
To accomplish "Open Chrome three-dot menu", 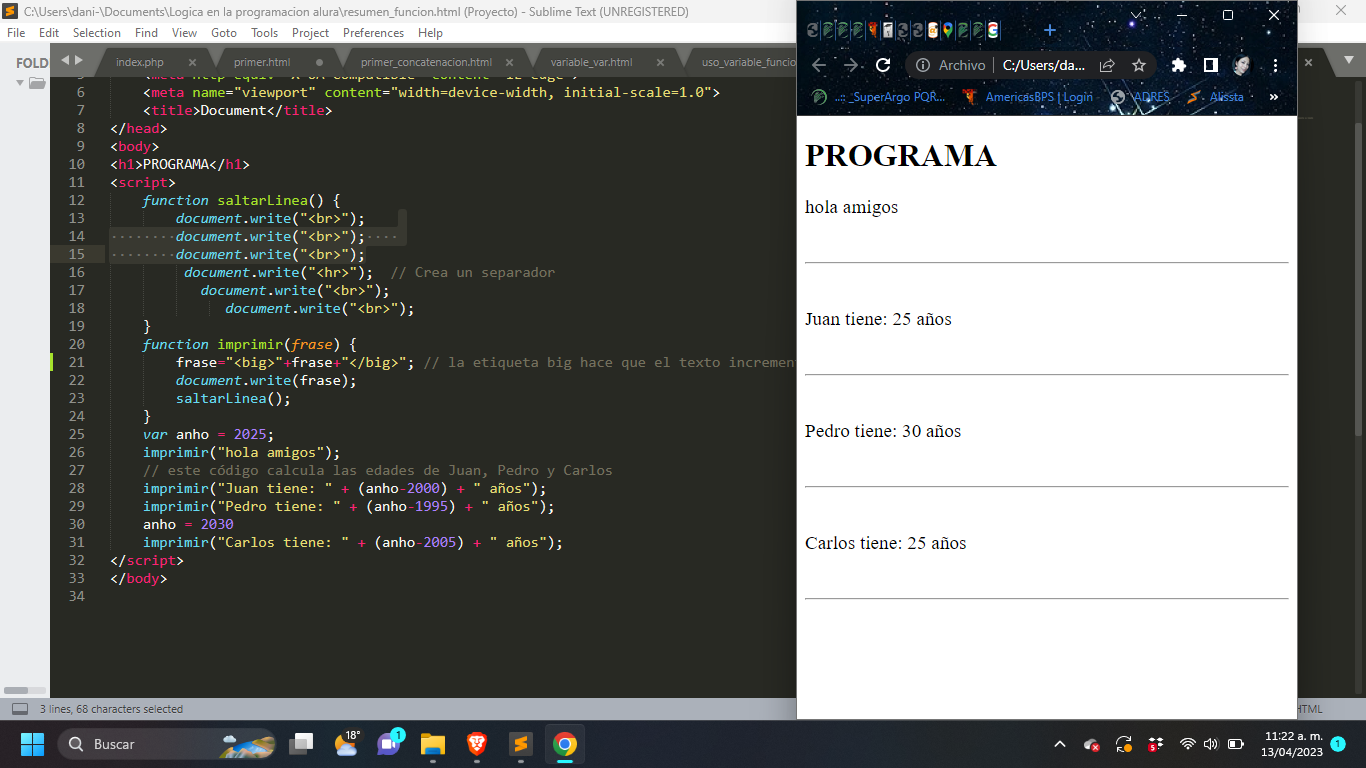I will pyautogui.click(x=1275, y=65).
